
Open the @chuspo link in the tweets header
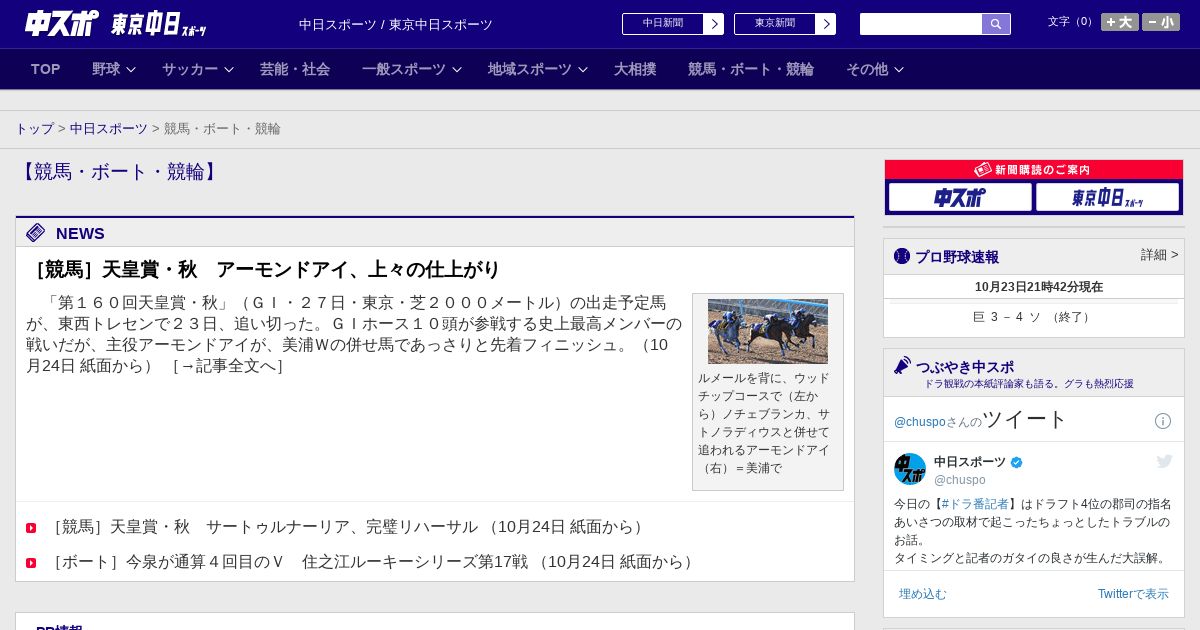point(919,422)
